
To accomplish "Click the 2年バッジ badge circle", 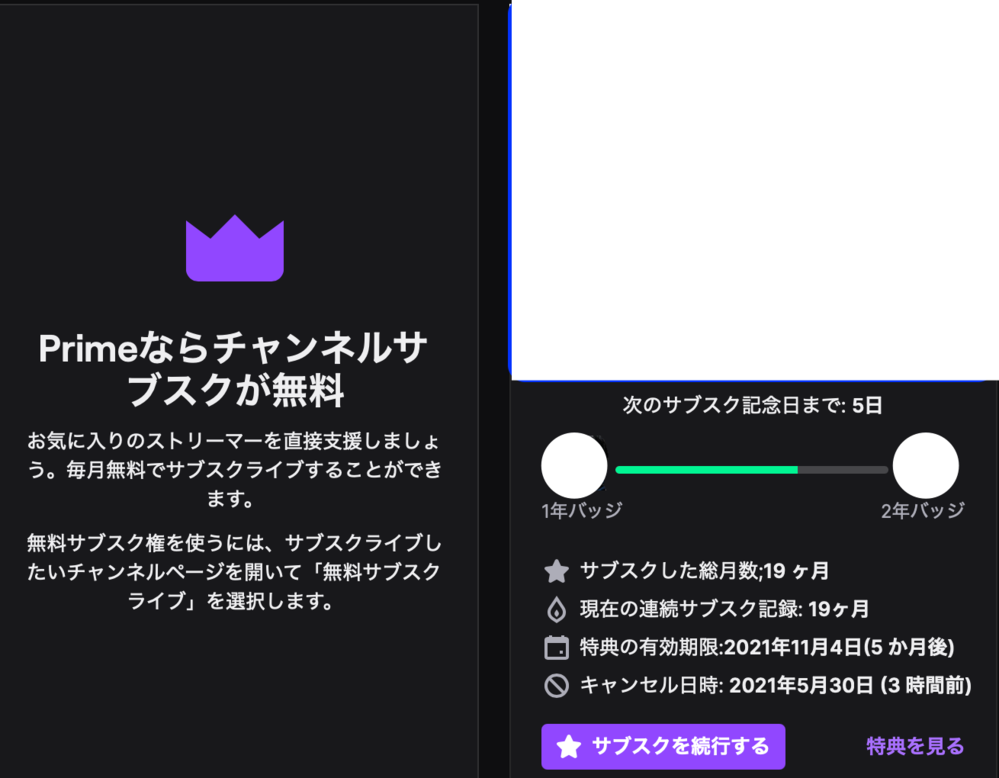I will [925, 465].
